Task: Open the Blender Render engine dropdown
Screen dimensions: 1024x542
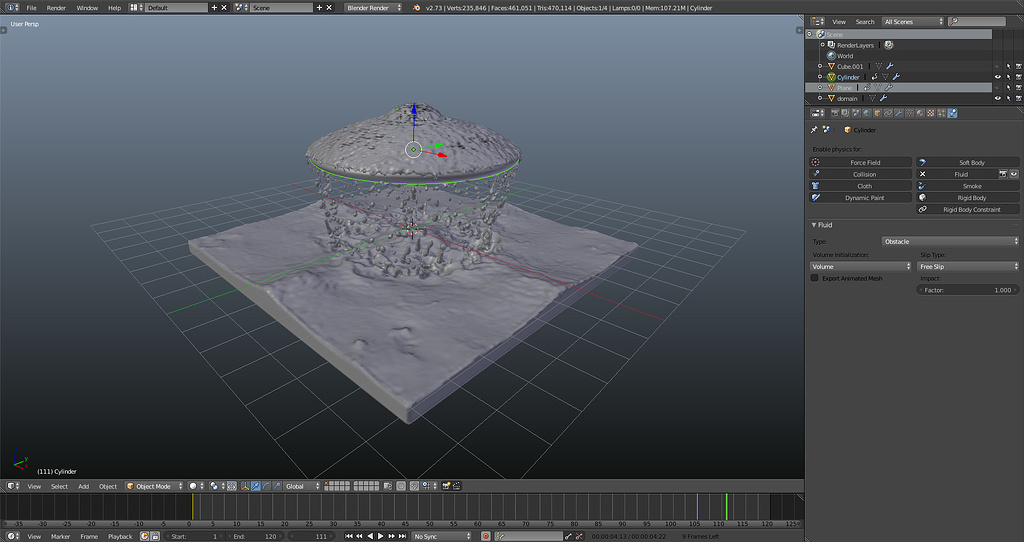Action: (x=374, y=8)
